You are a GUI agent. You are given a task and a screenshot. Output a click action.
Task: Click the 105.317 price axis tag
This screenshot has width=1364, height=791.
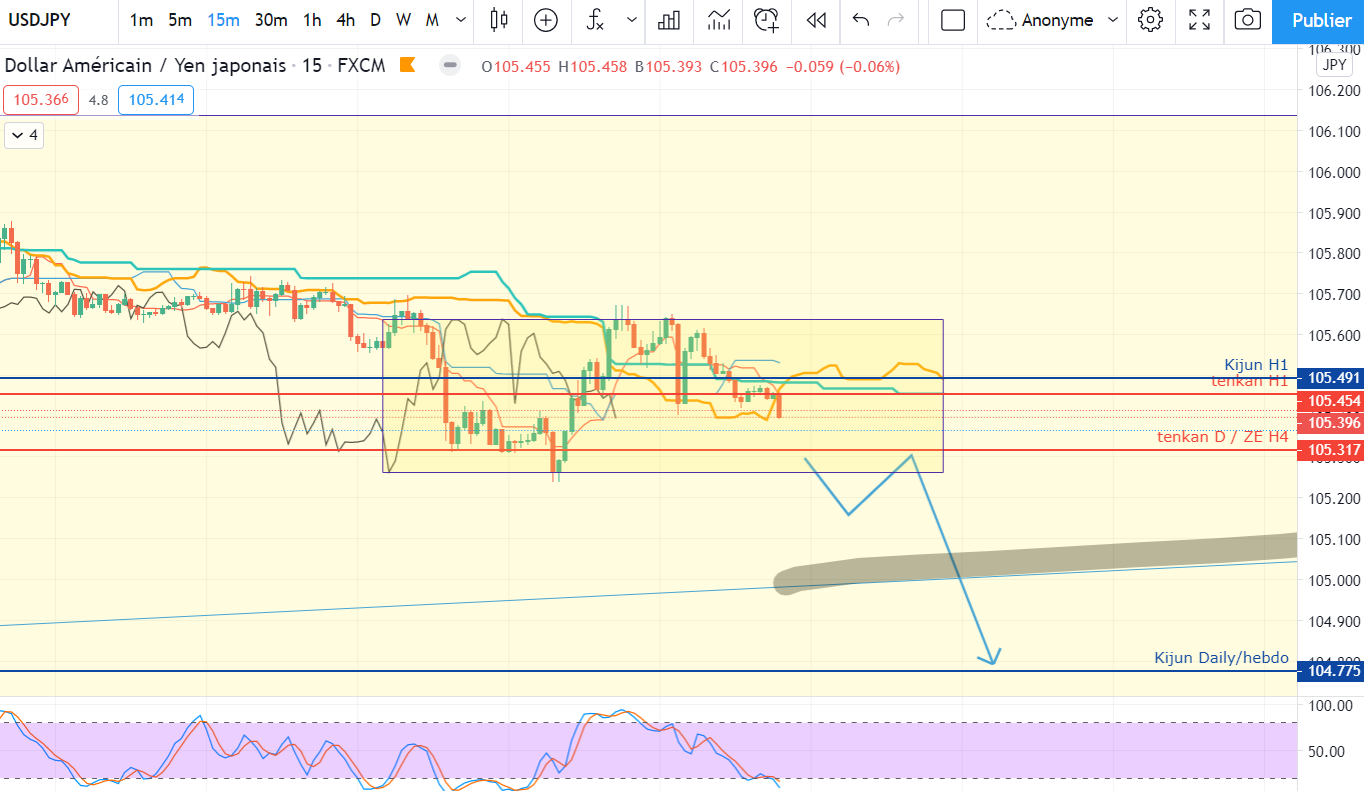(x=1331, y=450)
